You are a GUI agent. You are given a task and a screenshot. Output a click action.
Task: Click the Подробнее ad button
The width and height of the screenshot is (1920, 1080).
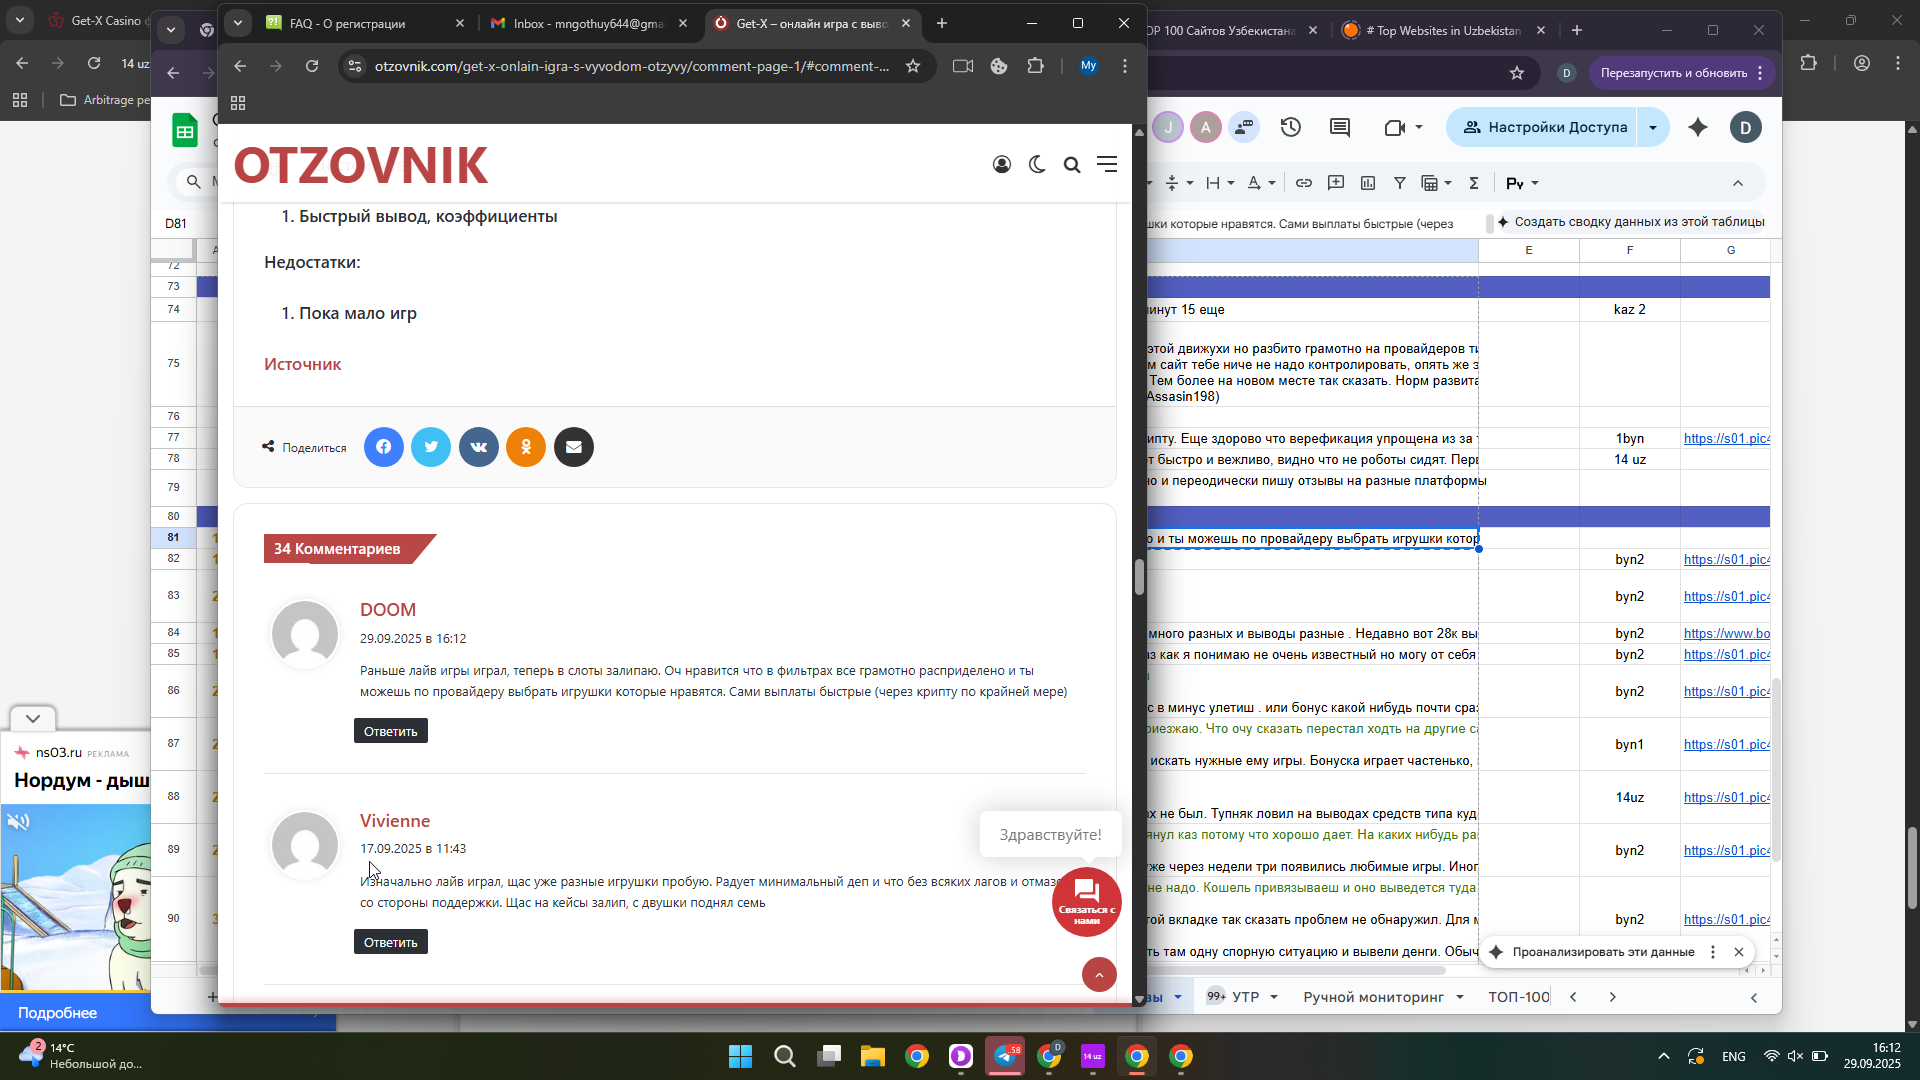[57, 1013]
